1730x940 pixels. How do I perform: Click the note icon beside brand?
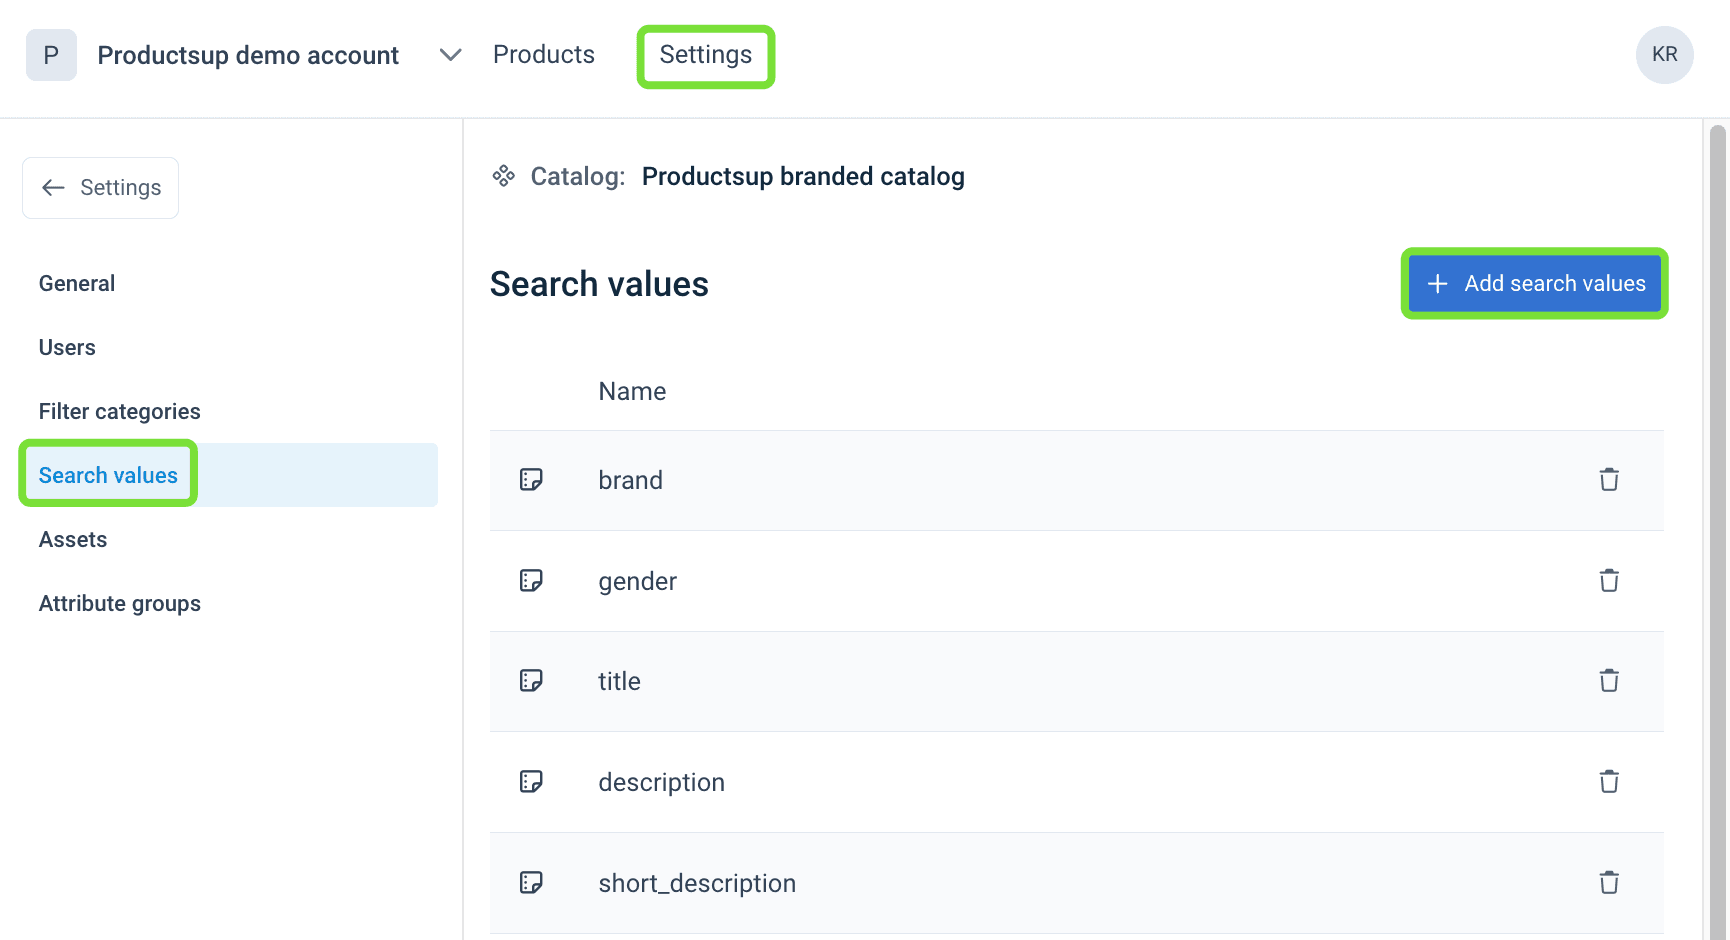coord(531,480)
